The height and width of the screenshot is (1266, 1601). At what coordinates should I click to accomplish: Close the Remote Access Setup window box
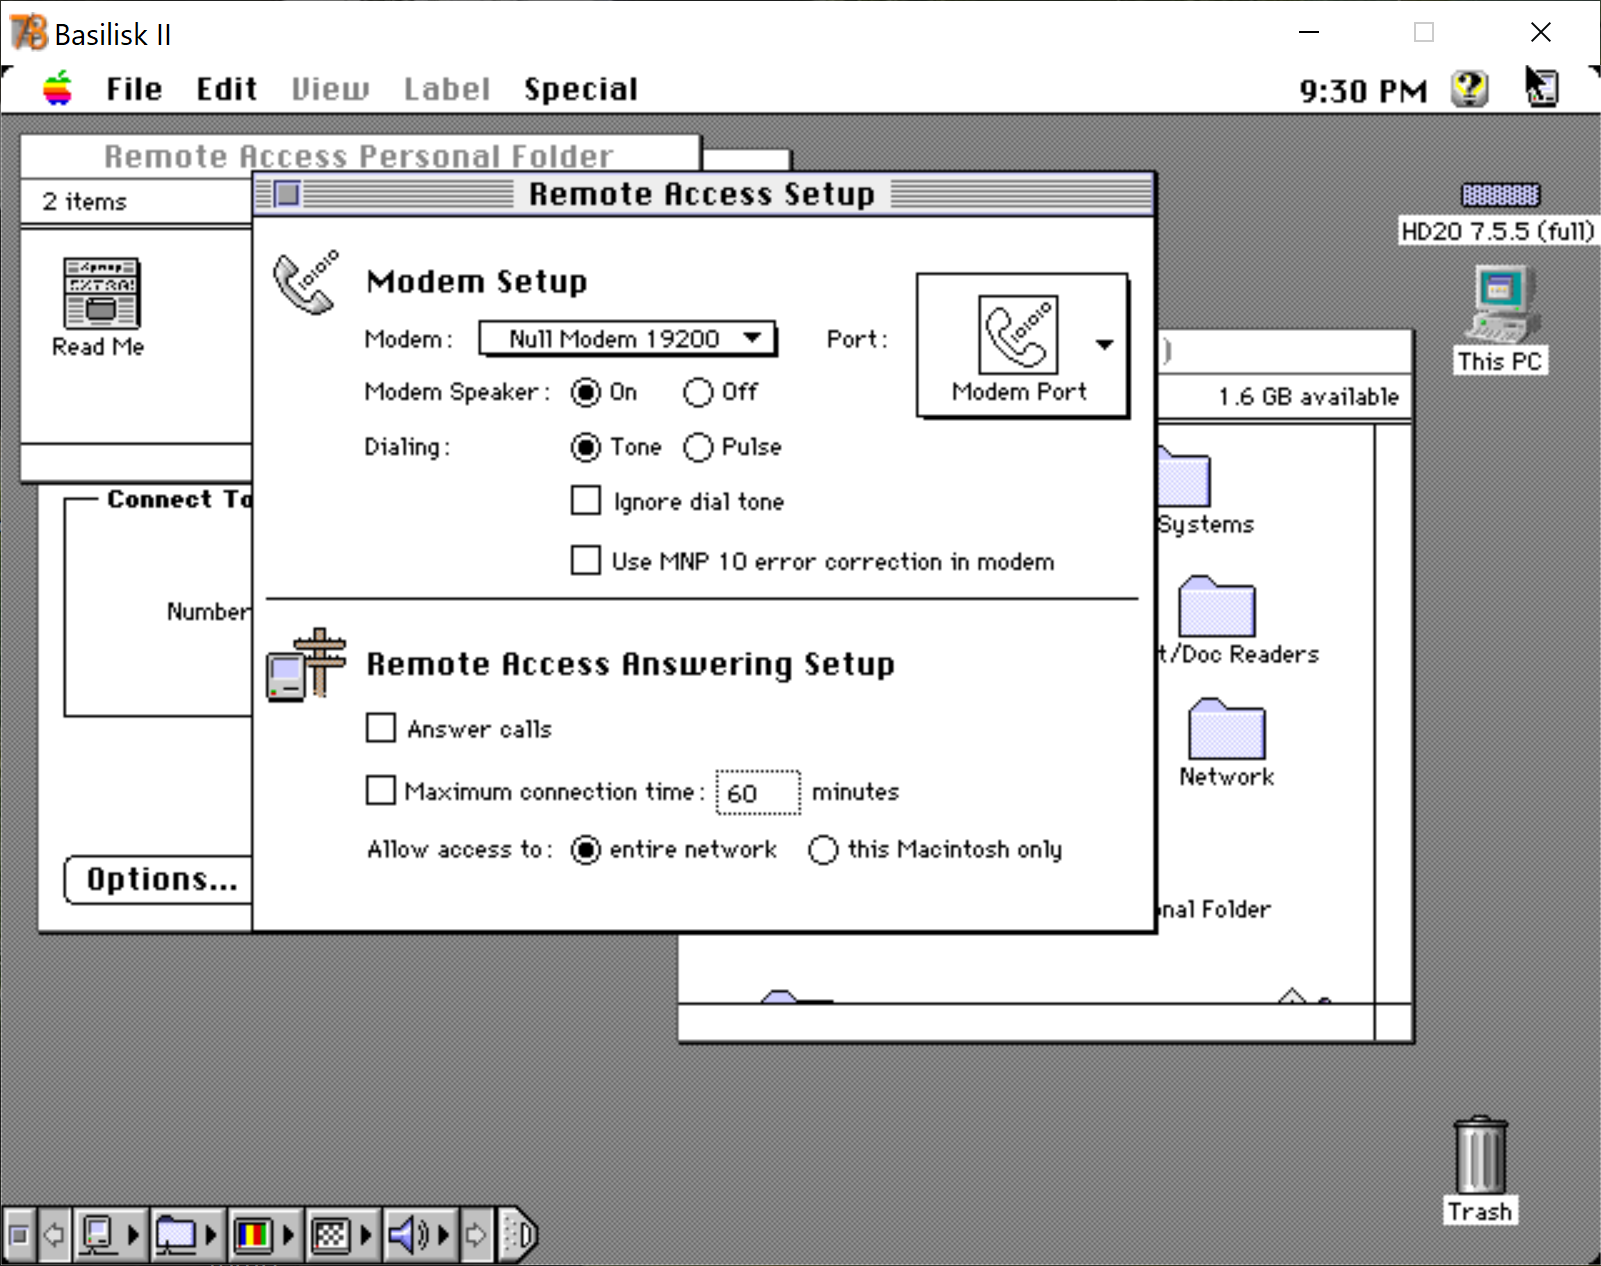pos(287,194)
